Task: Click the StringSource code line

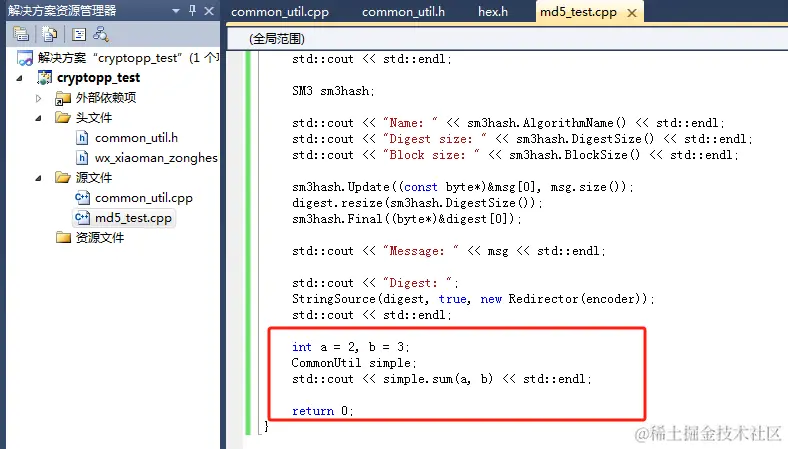Action: pyautogui.click(x=473, y=299)
